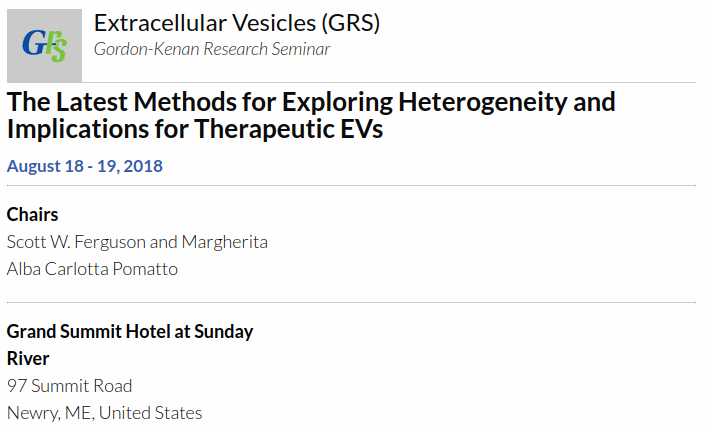Click Newry, ME, United States location
Screen dimensions: 705x429
[104, 413]
